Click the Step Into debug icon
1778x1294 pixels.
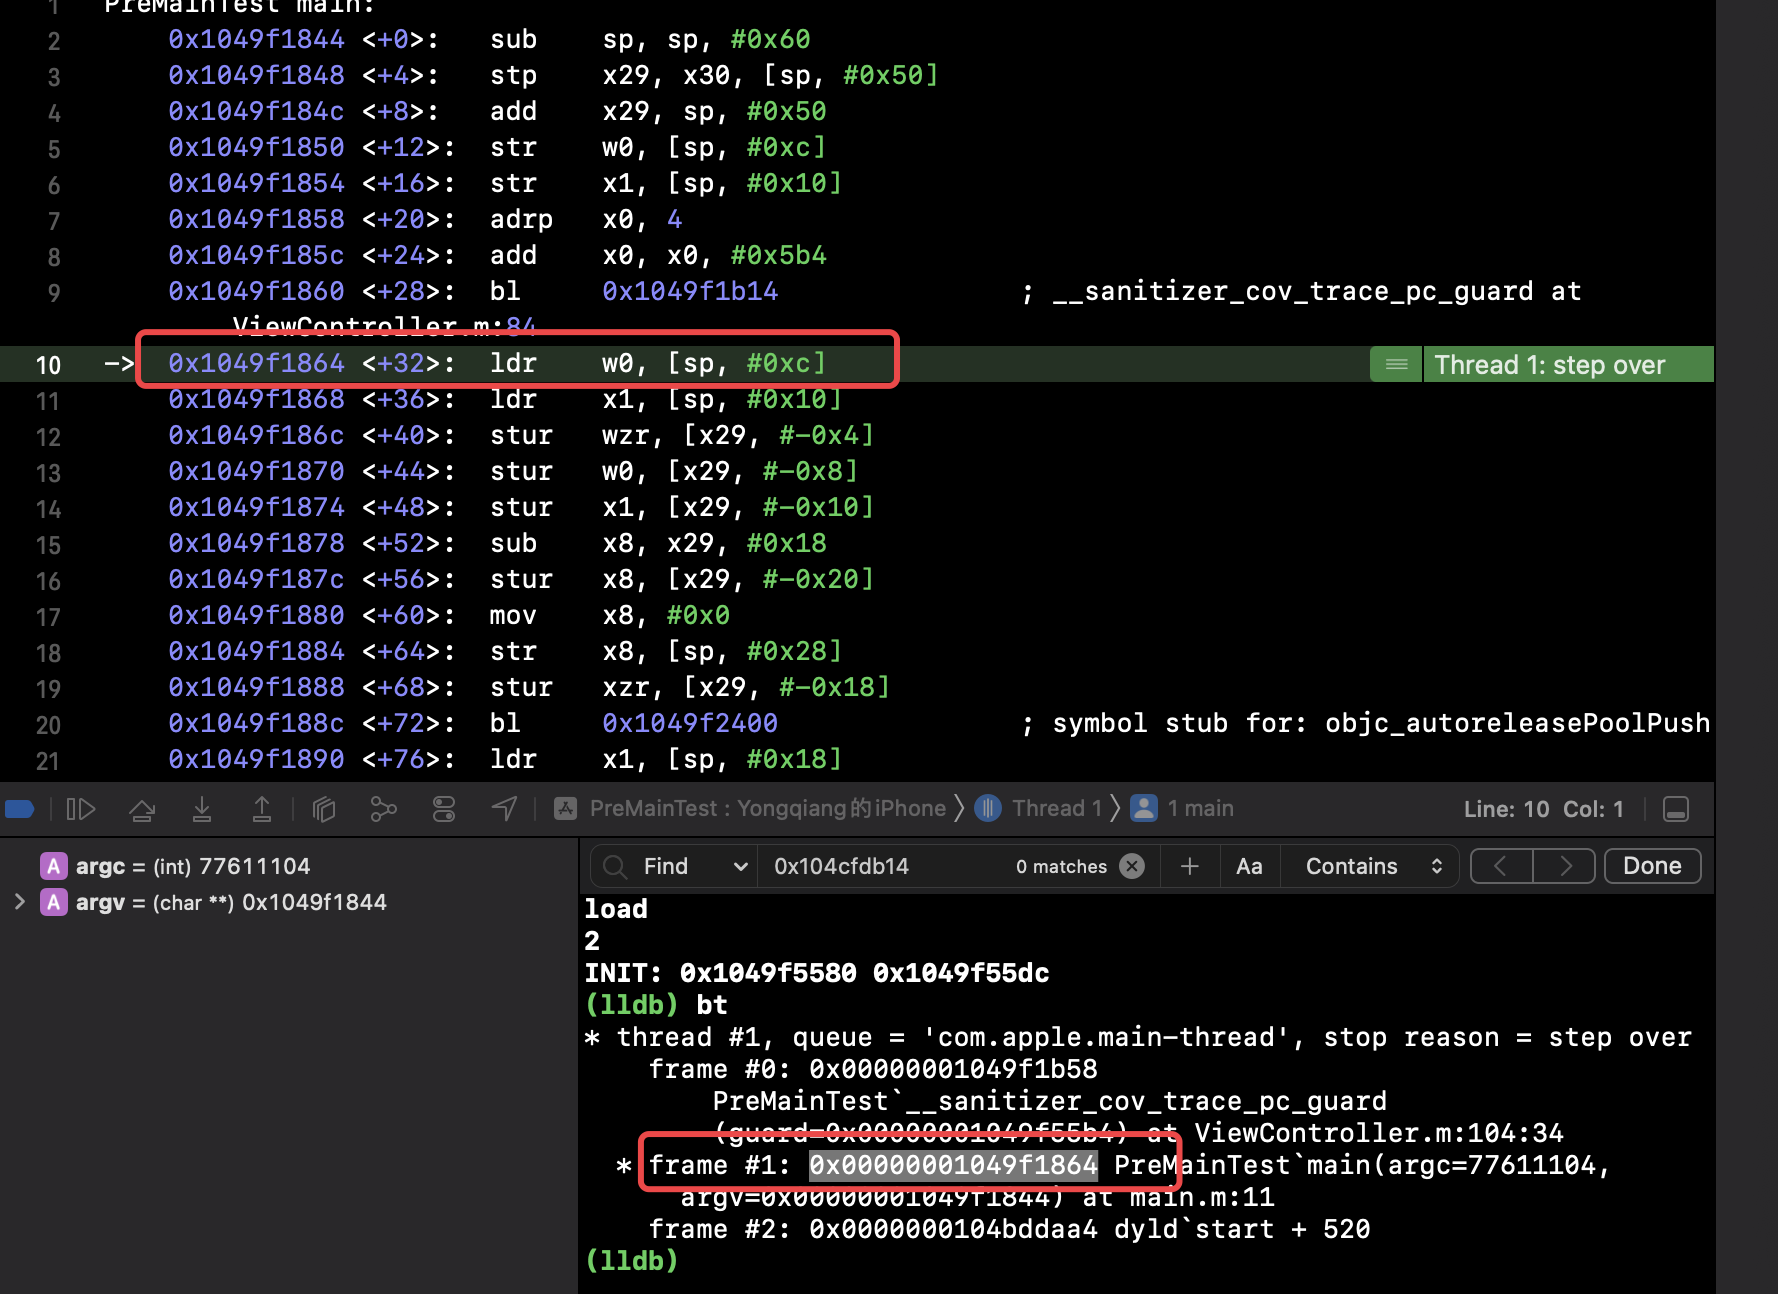tap(202, 809)
